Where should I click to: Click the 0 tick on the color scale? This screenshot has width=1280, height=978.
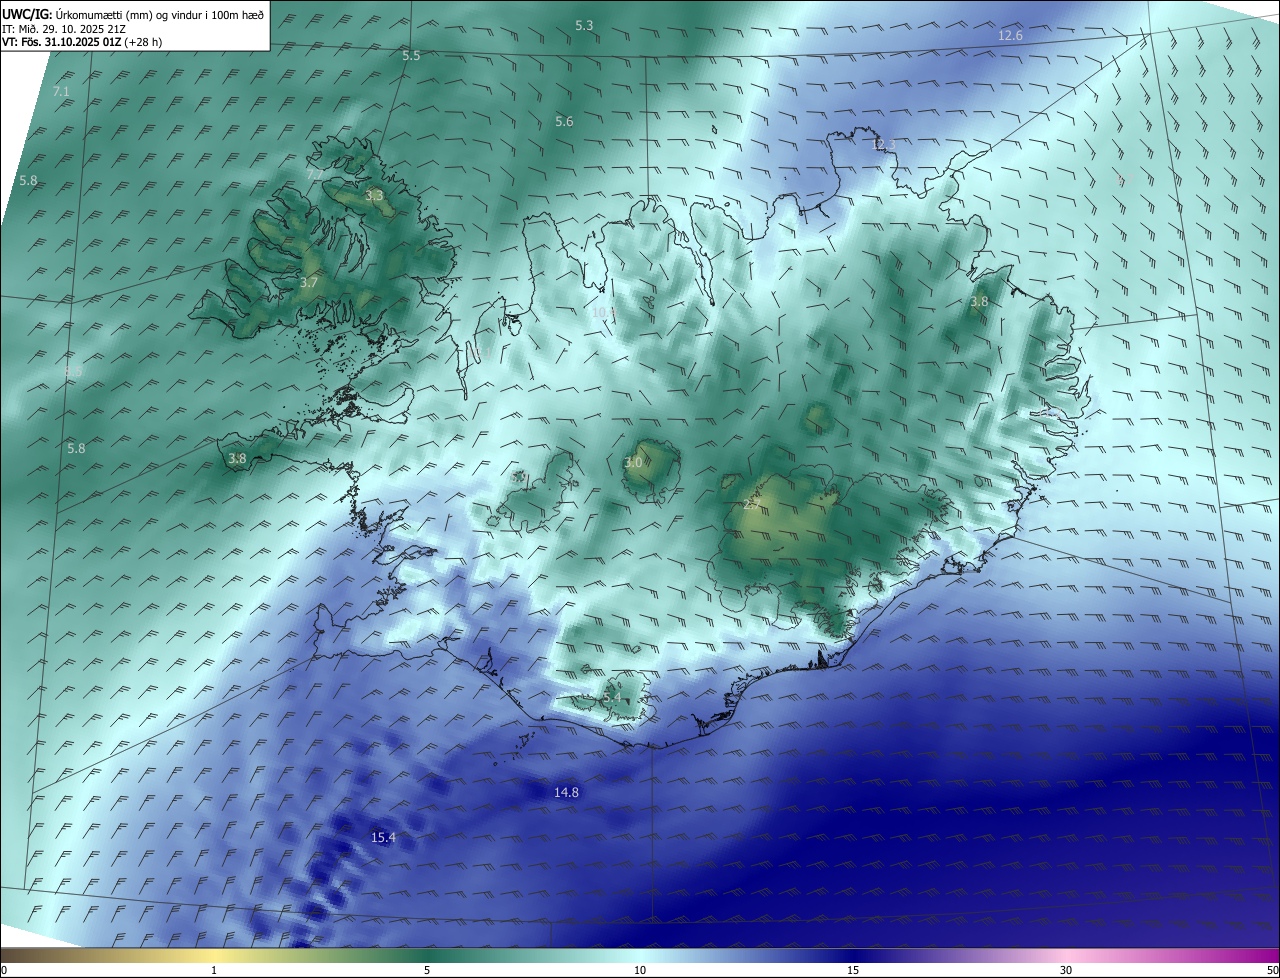[3, 970]
